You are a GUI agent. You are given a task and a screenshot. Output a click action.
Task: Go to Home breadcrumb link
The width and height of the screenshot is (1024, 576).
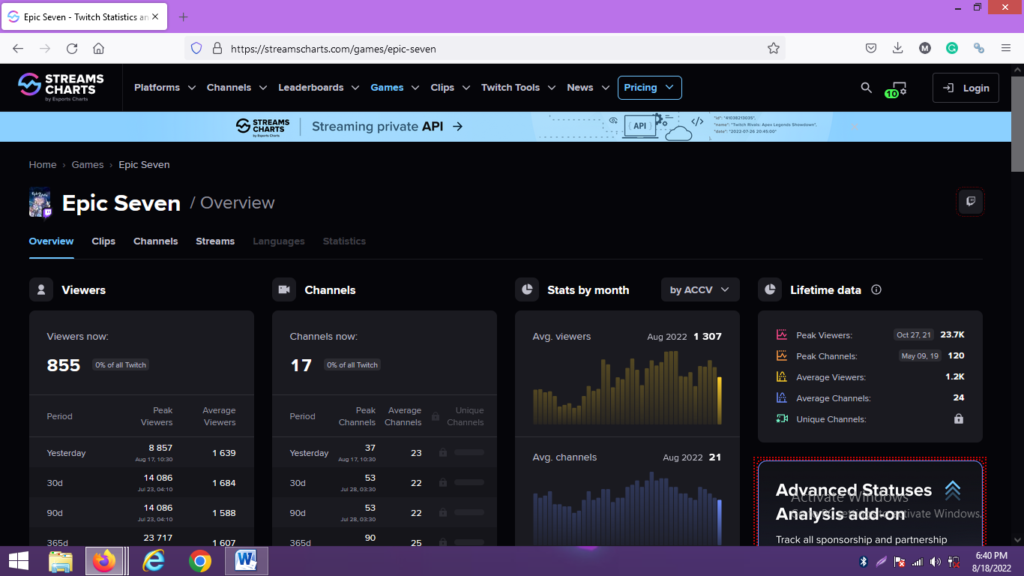(42, 165)
